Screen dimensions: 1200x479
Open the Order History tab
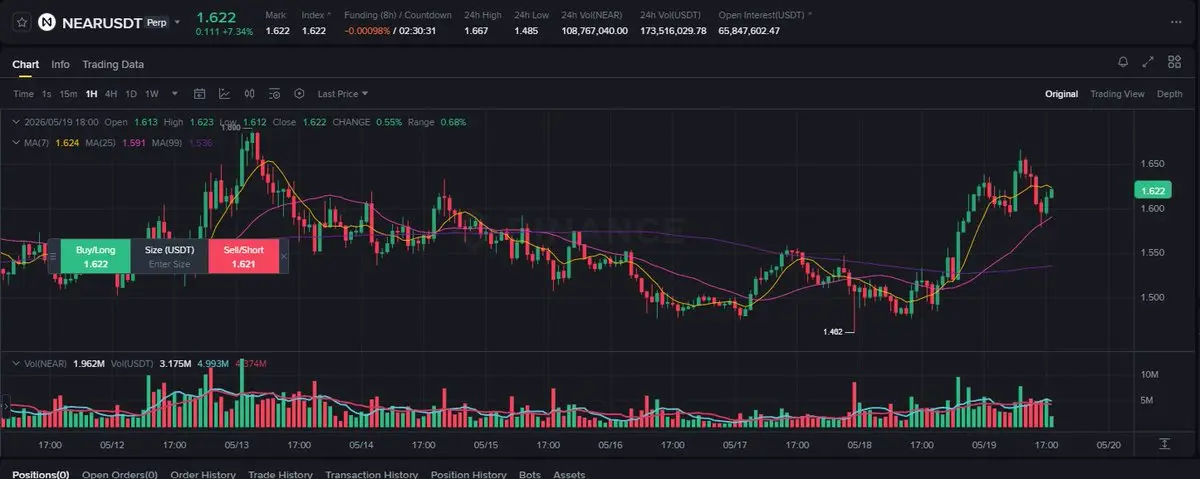click(x=203, y=474)
